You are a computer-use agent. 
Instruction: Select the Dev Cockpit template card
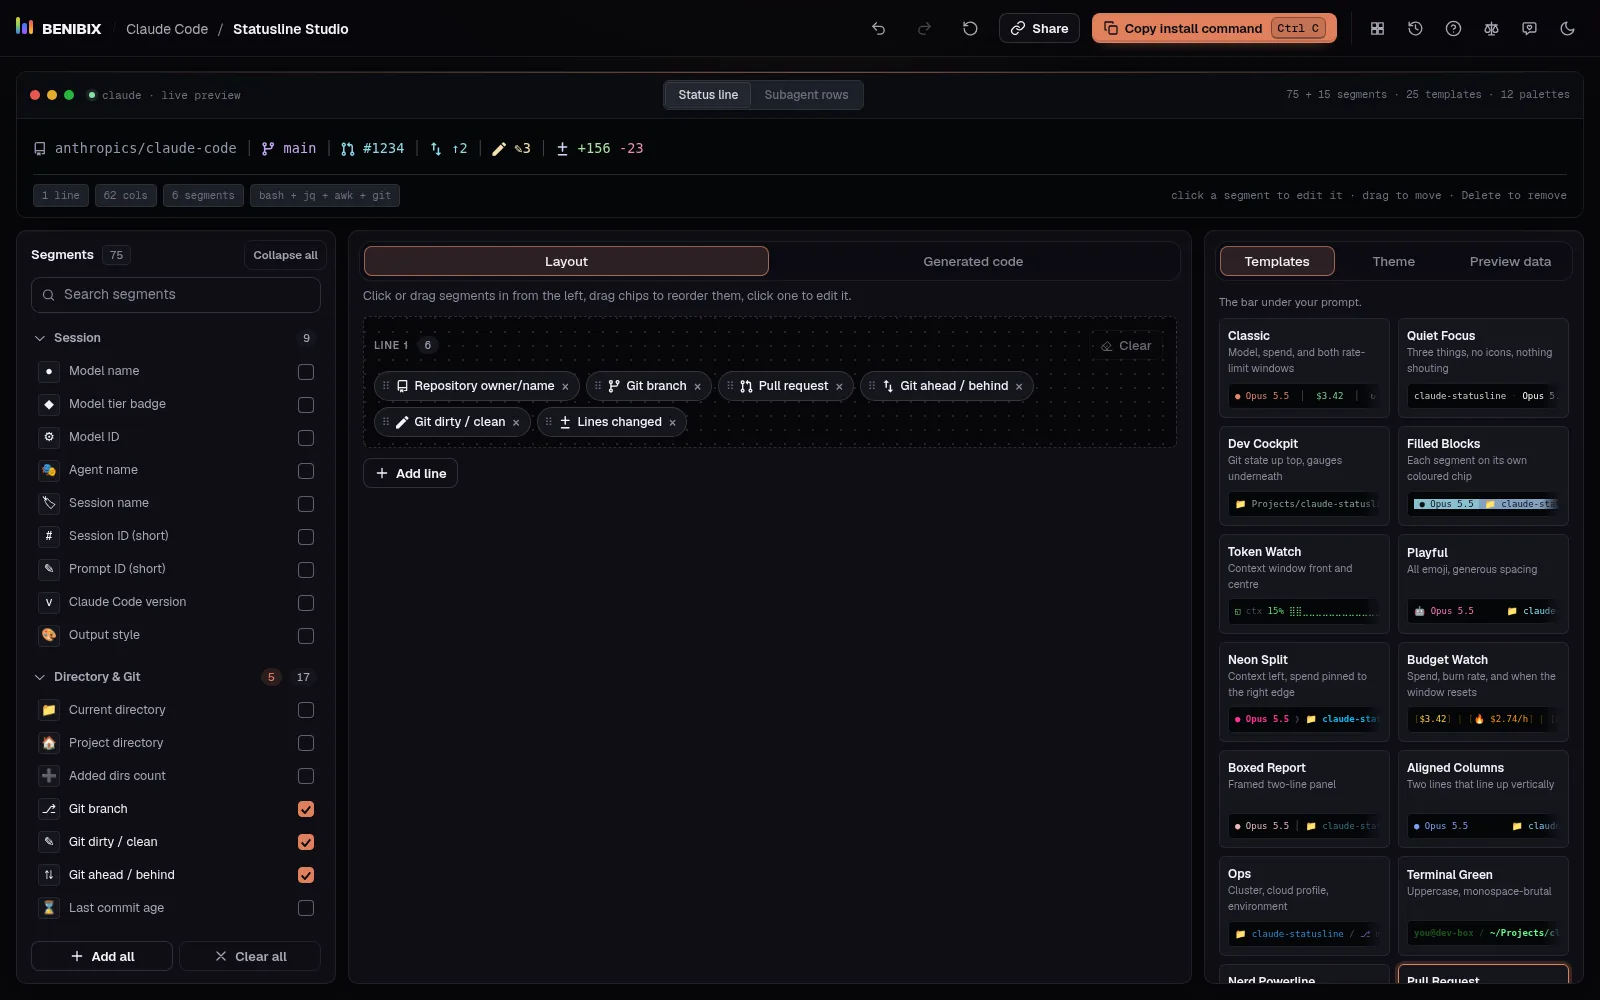click(x=1304, y=476)
